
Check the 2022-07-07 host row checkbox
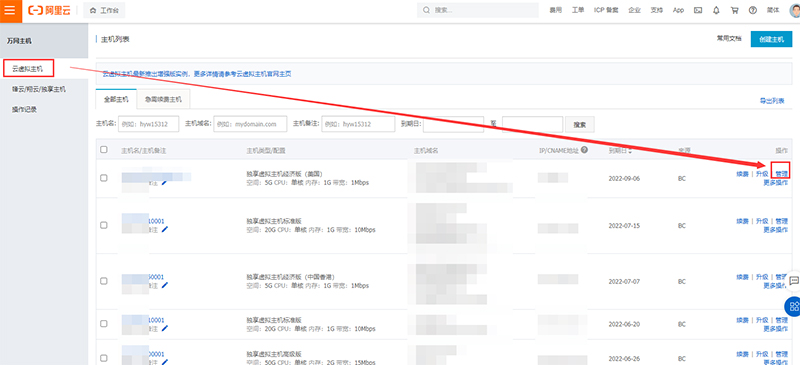[x=104, y=281]
